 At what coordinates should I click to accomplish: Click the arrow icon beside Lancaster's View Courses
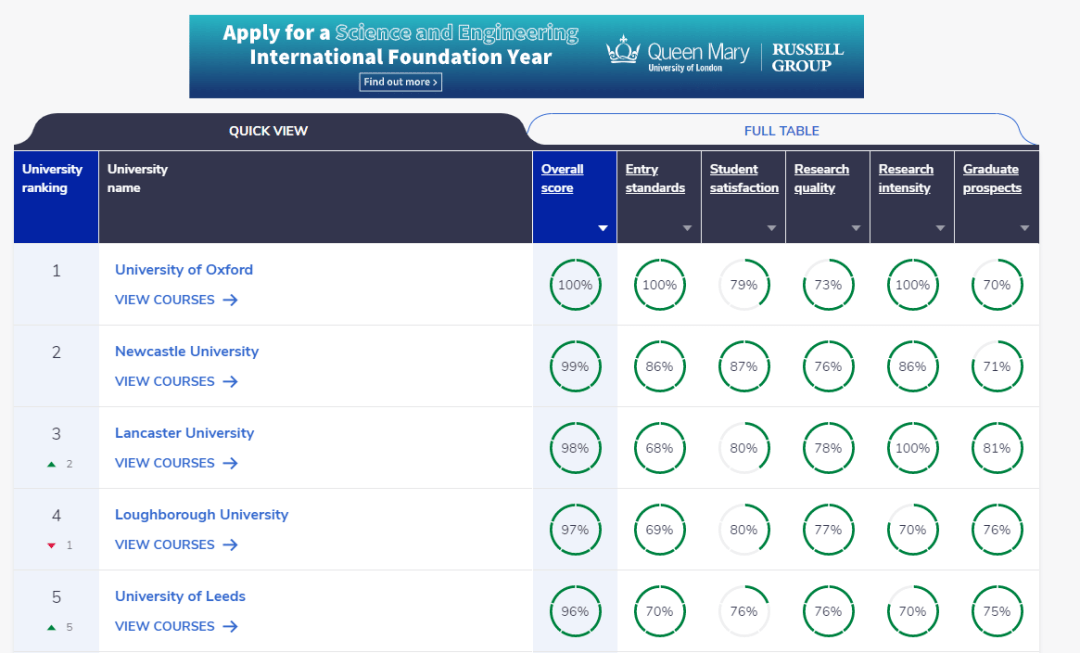point(230,463)
